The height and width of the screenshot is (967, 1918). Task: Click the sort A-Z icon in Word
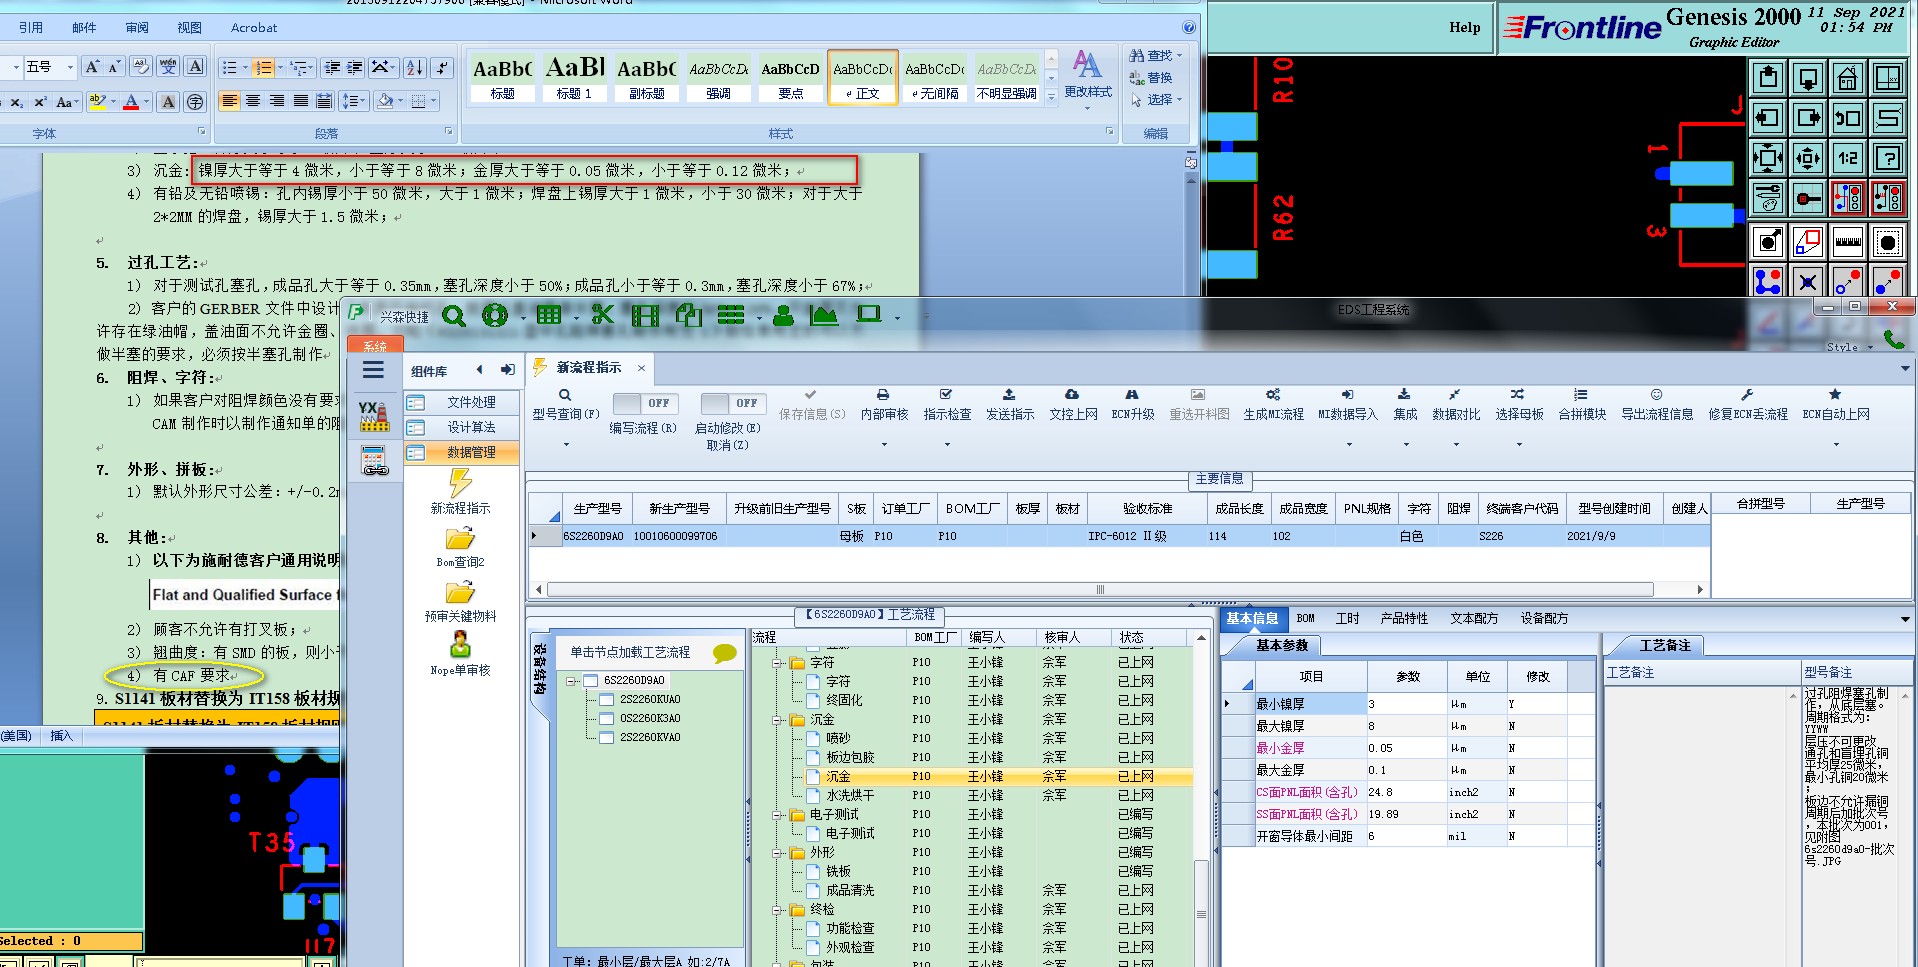[415, 68]
